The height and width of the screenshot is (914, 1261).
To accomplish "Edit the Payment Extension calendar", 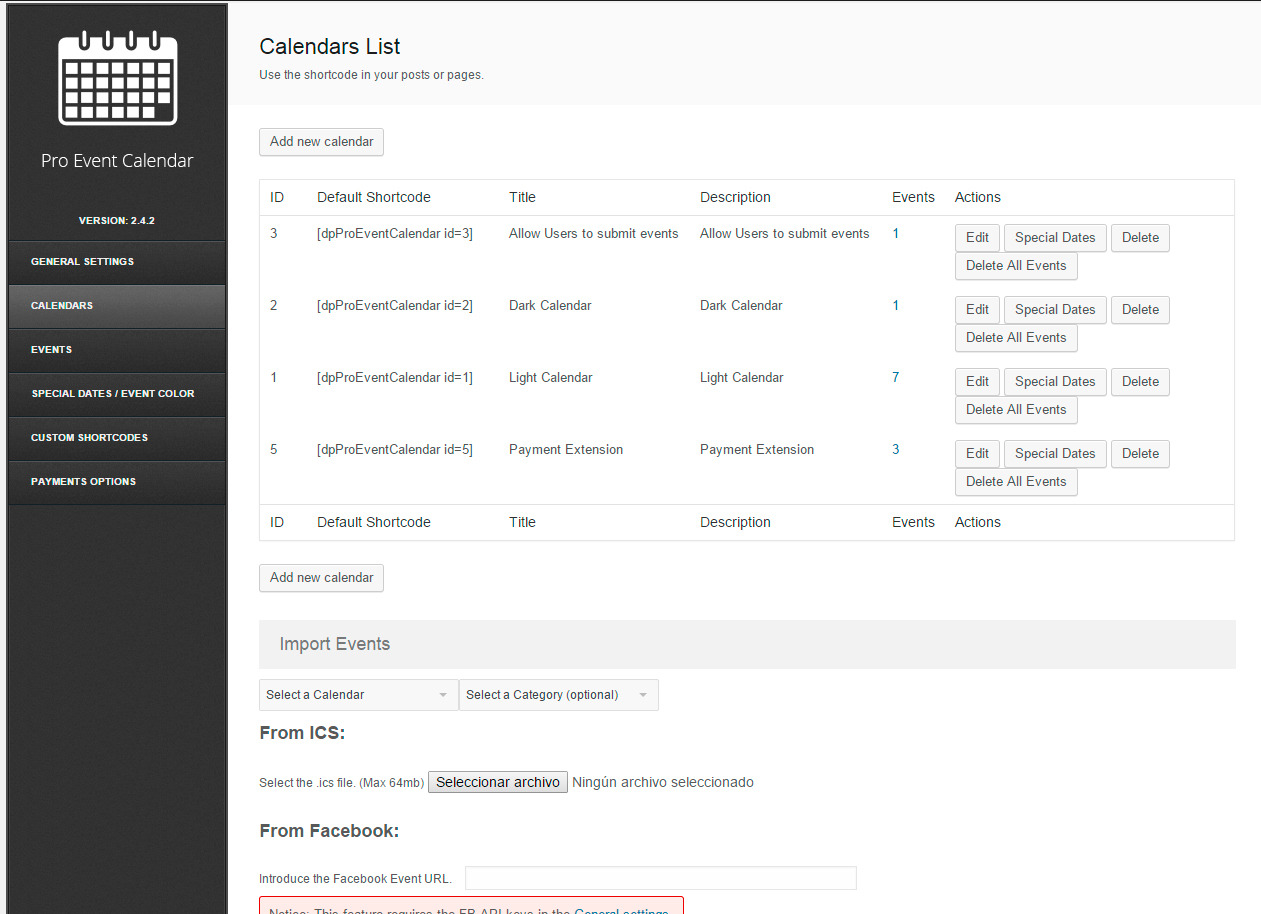I will click(x=977, y=454).
